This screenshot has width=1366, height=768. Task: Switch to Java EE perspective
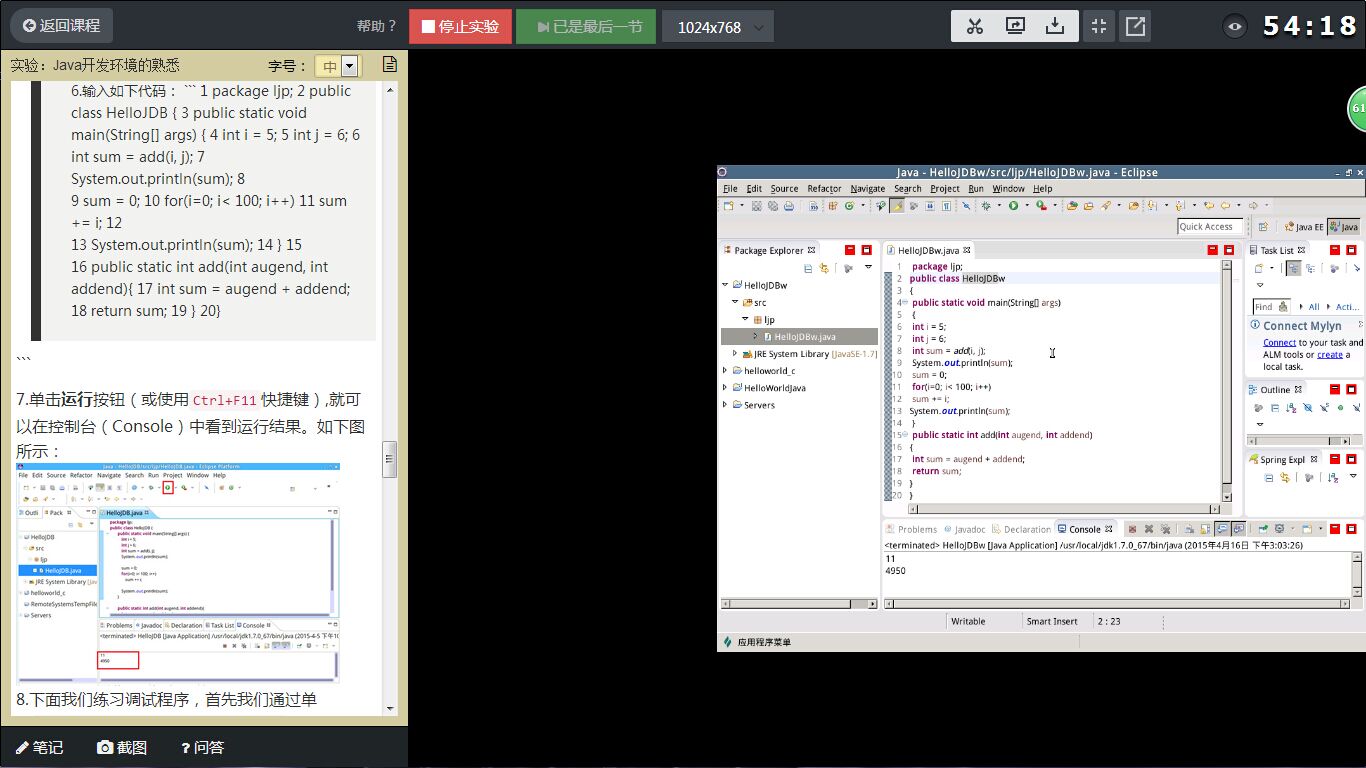pyautogui.click(x=1303, y=227)
